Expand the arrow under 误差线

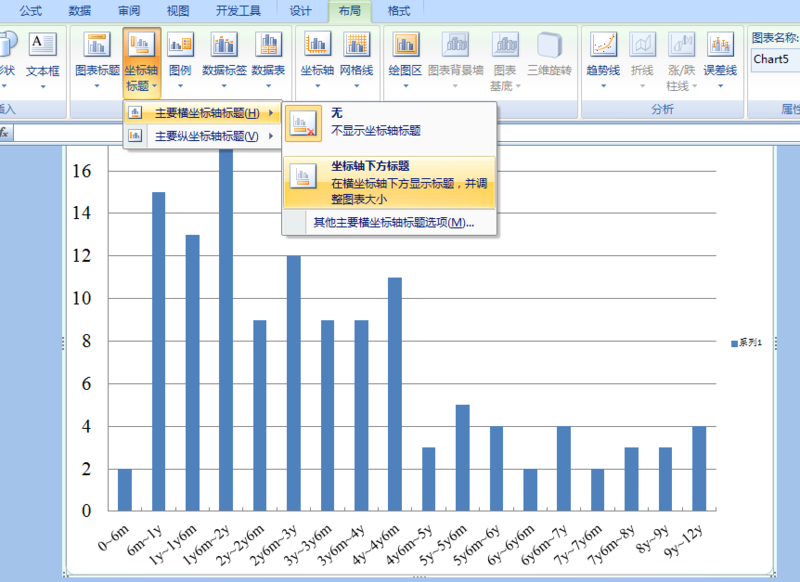[x=720, y=86]
